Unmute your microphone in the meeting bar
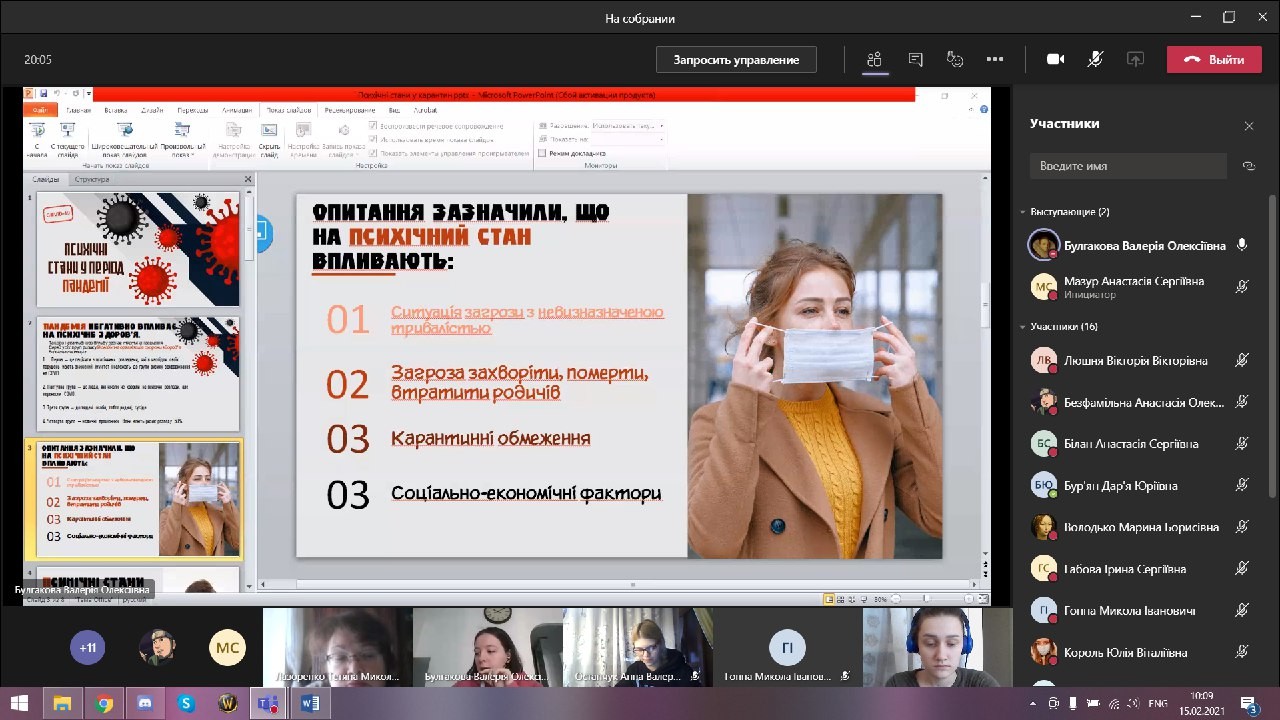Image resolution: width=1280 pixels, height=720 pixels. 1095,60
